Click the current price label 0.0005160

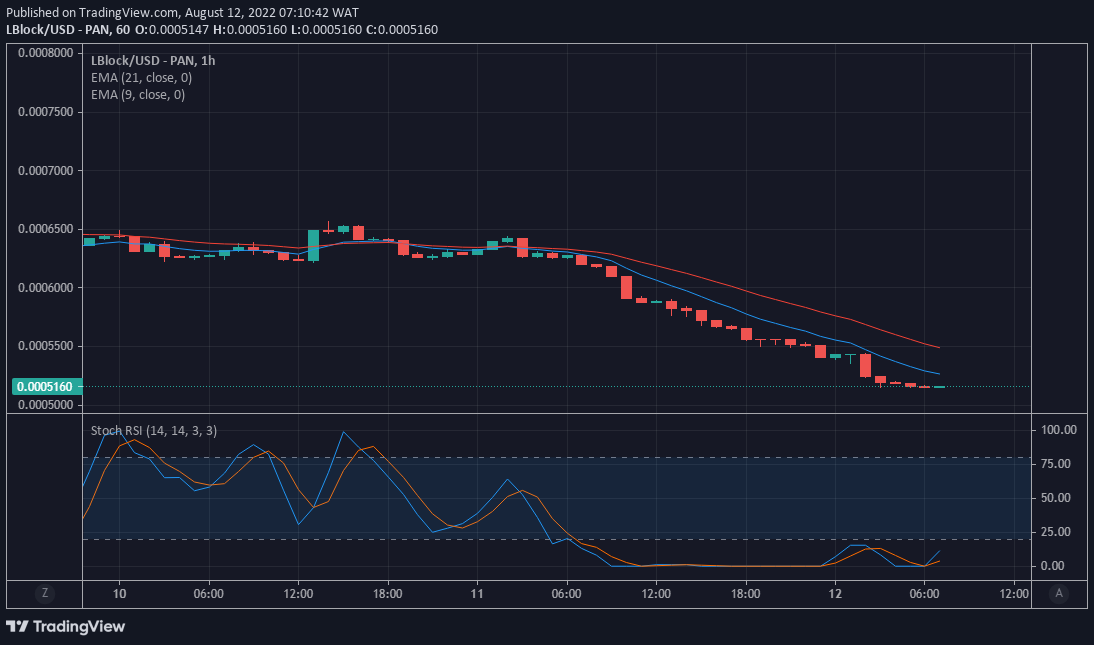pos(45,387)
